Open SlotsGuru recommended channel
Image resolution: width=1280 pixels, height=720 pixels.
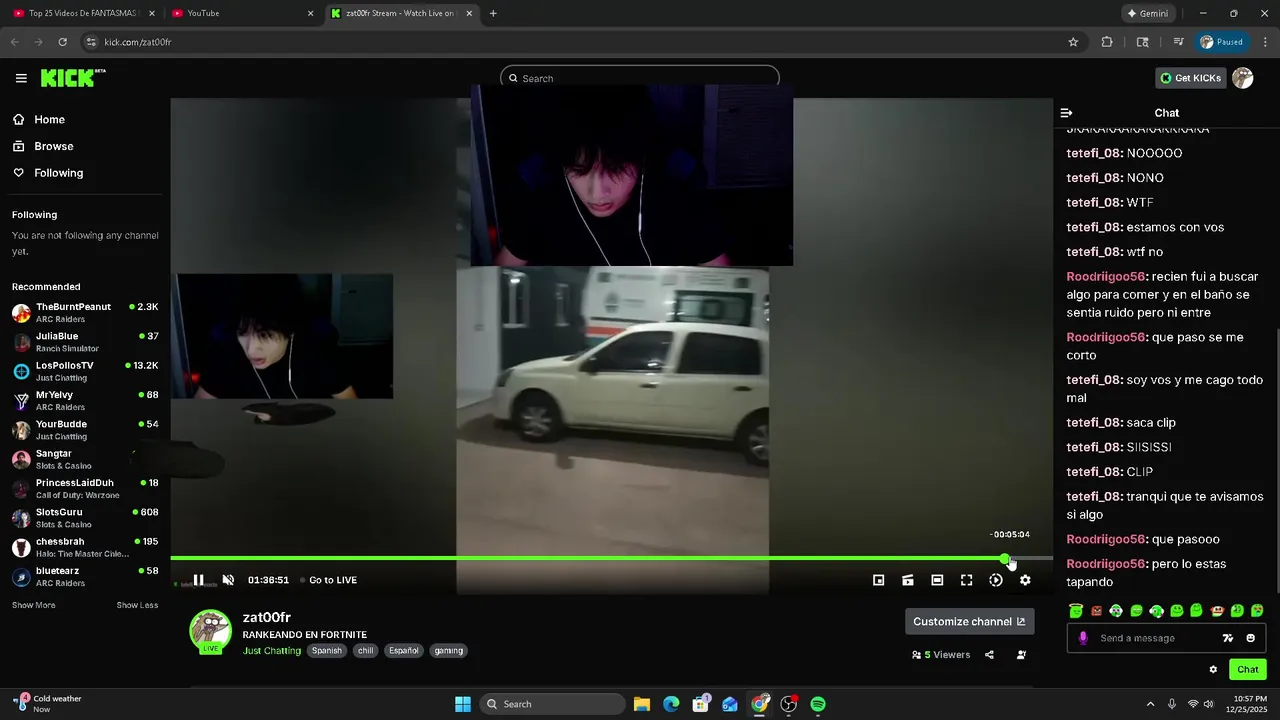pos(85,518)
